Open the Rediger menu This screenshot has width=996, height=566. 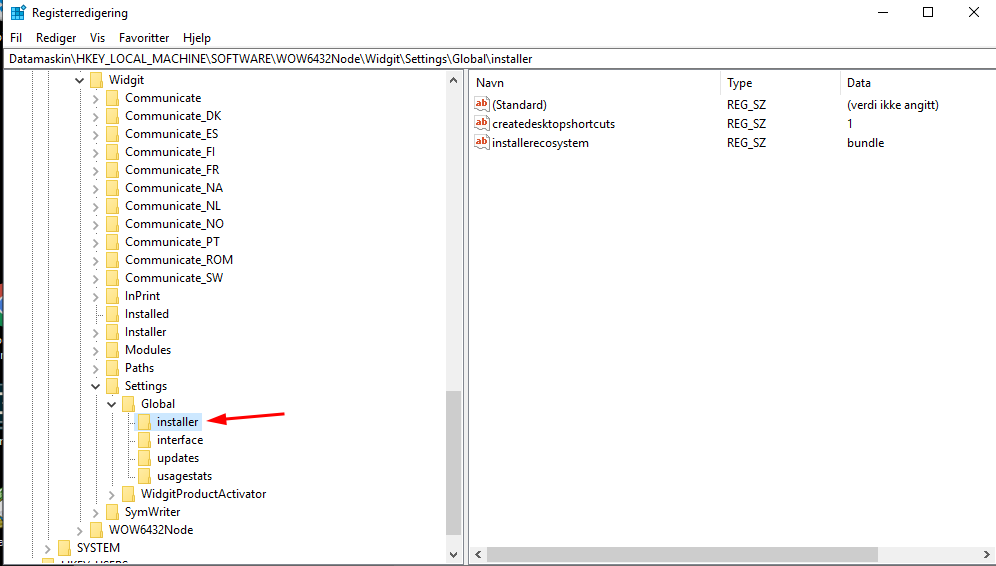(56, 38)
